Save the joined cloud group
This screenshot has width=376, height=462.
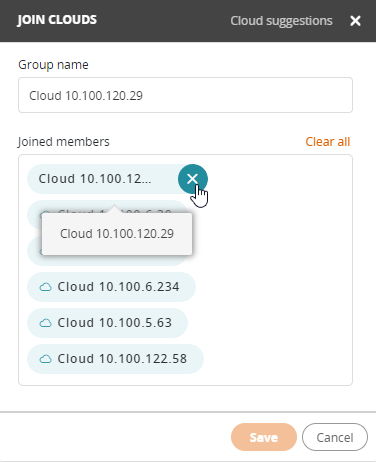[264, 437]
